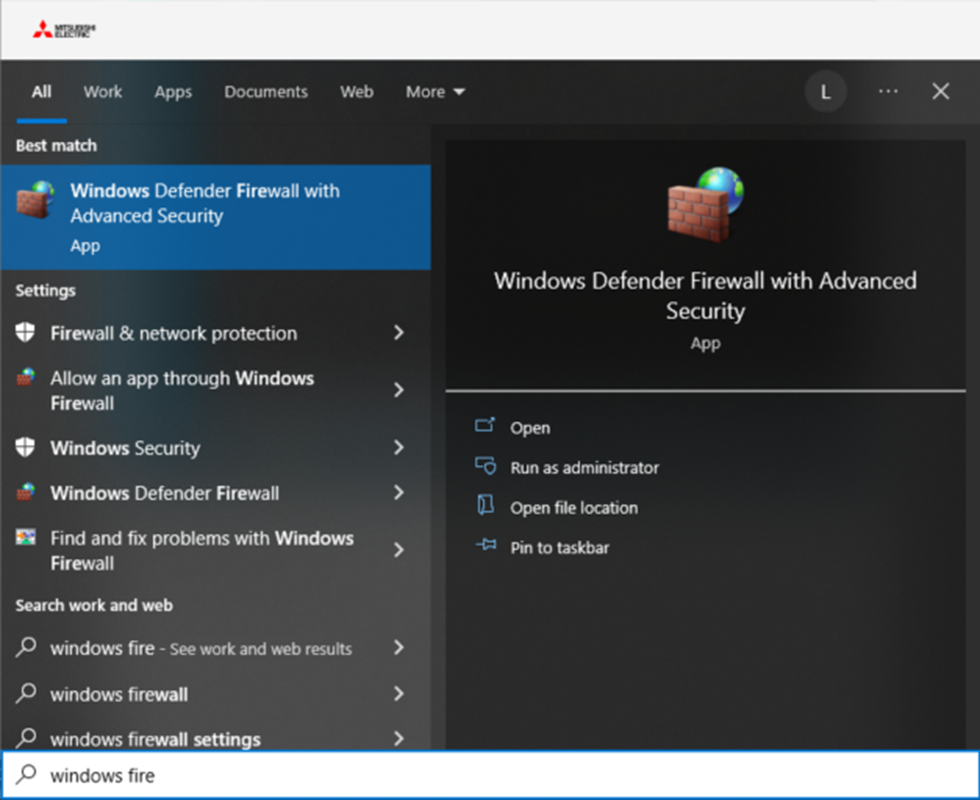Click the large firewall icon in preview pane
This screenshot has width=980, height=800.
click(706, 204)
